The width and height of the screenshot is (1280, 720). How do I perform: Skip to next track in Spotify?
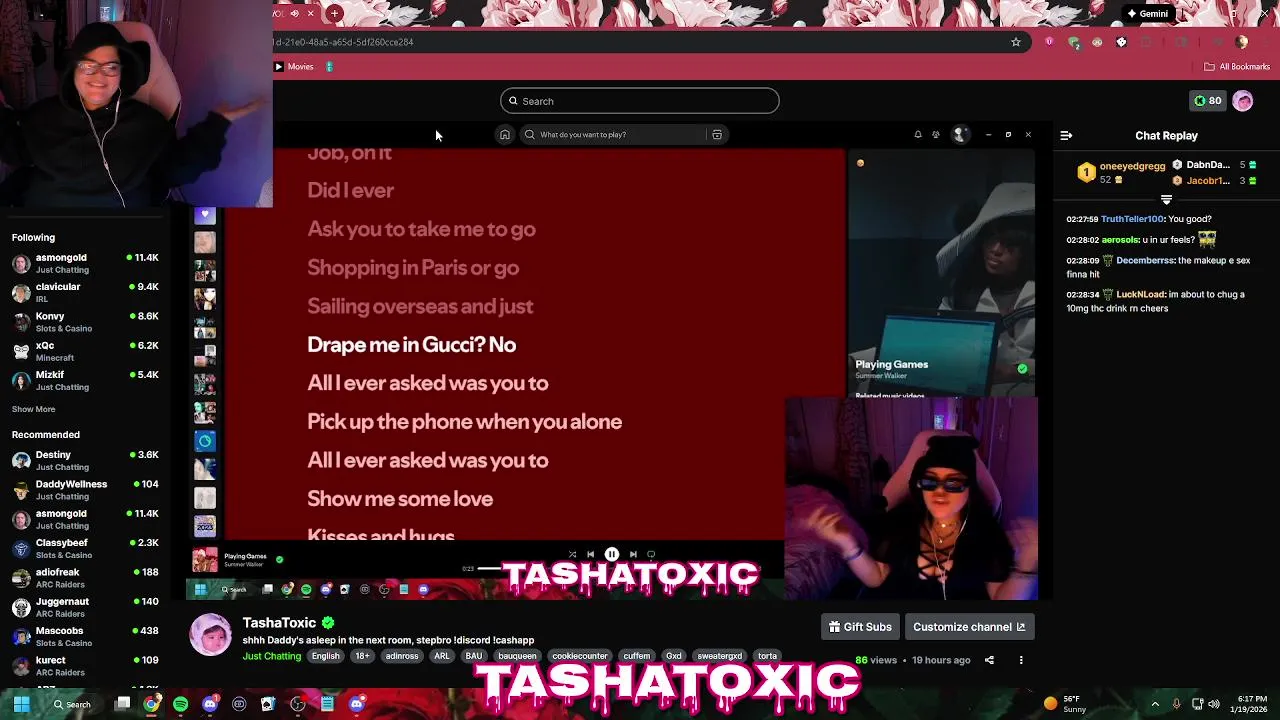(x=633, y=554)
